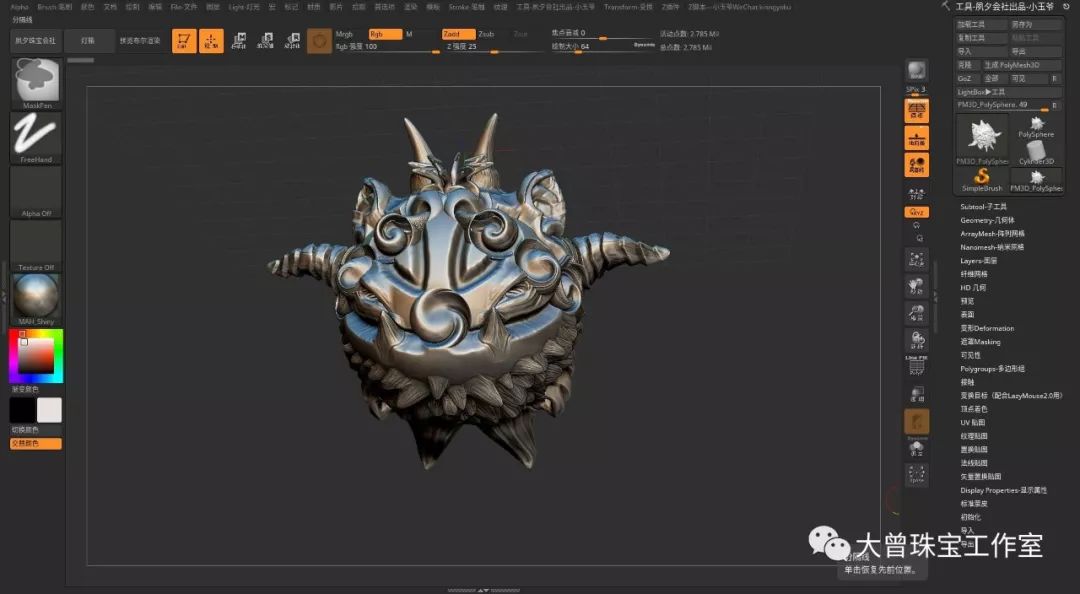The image size is (1080, 594).
Task: Open the File-文件 menu
Action: click(183, 7)
